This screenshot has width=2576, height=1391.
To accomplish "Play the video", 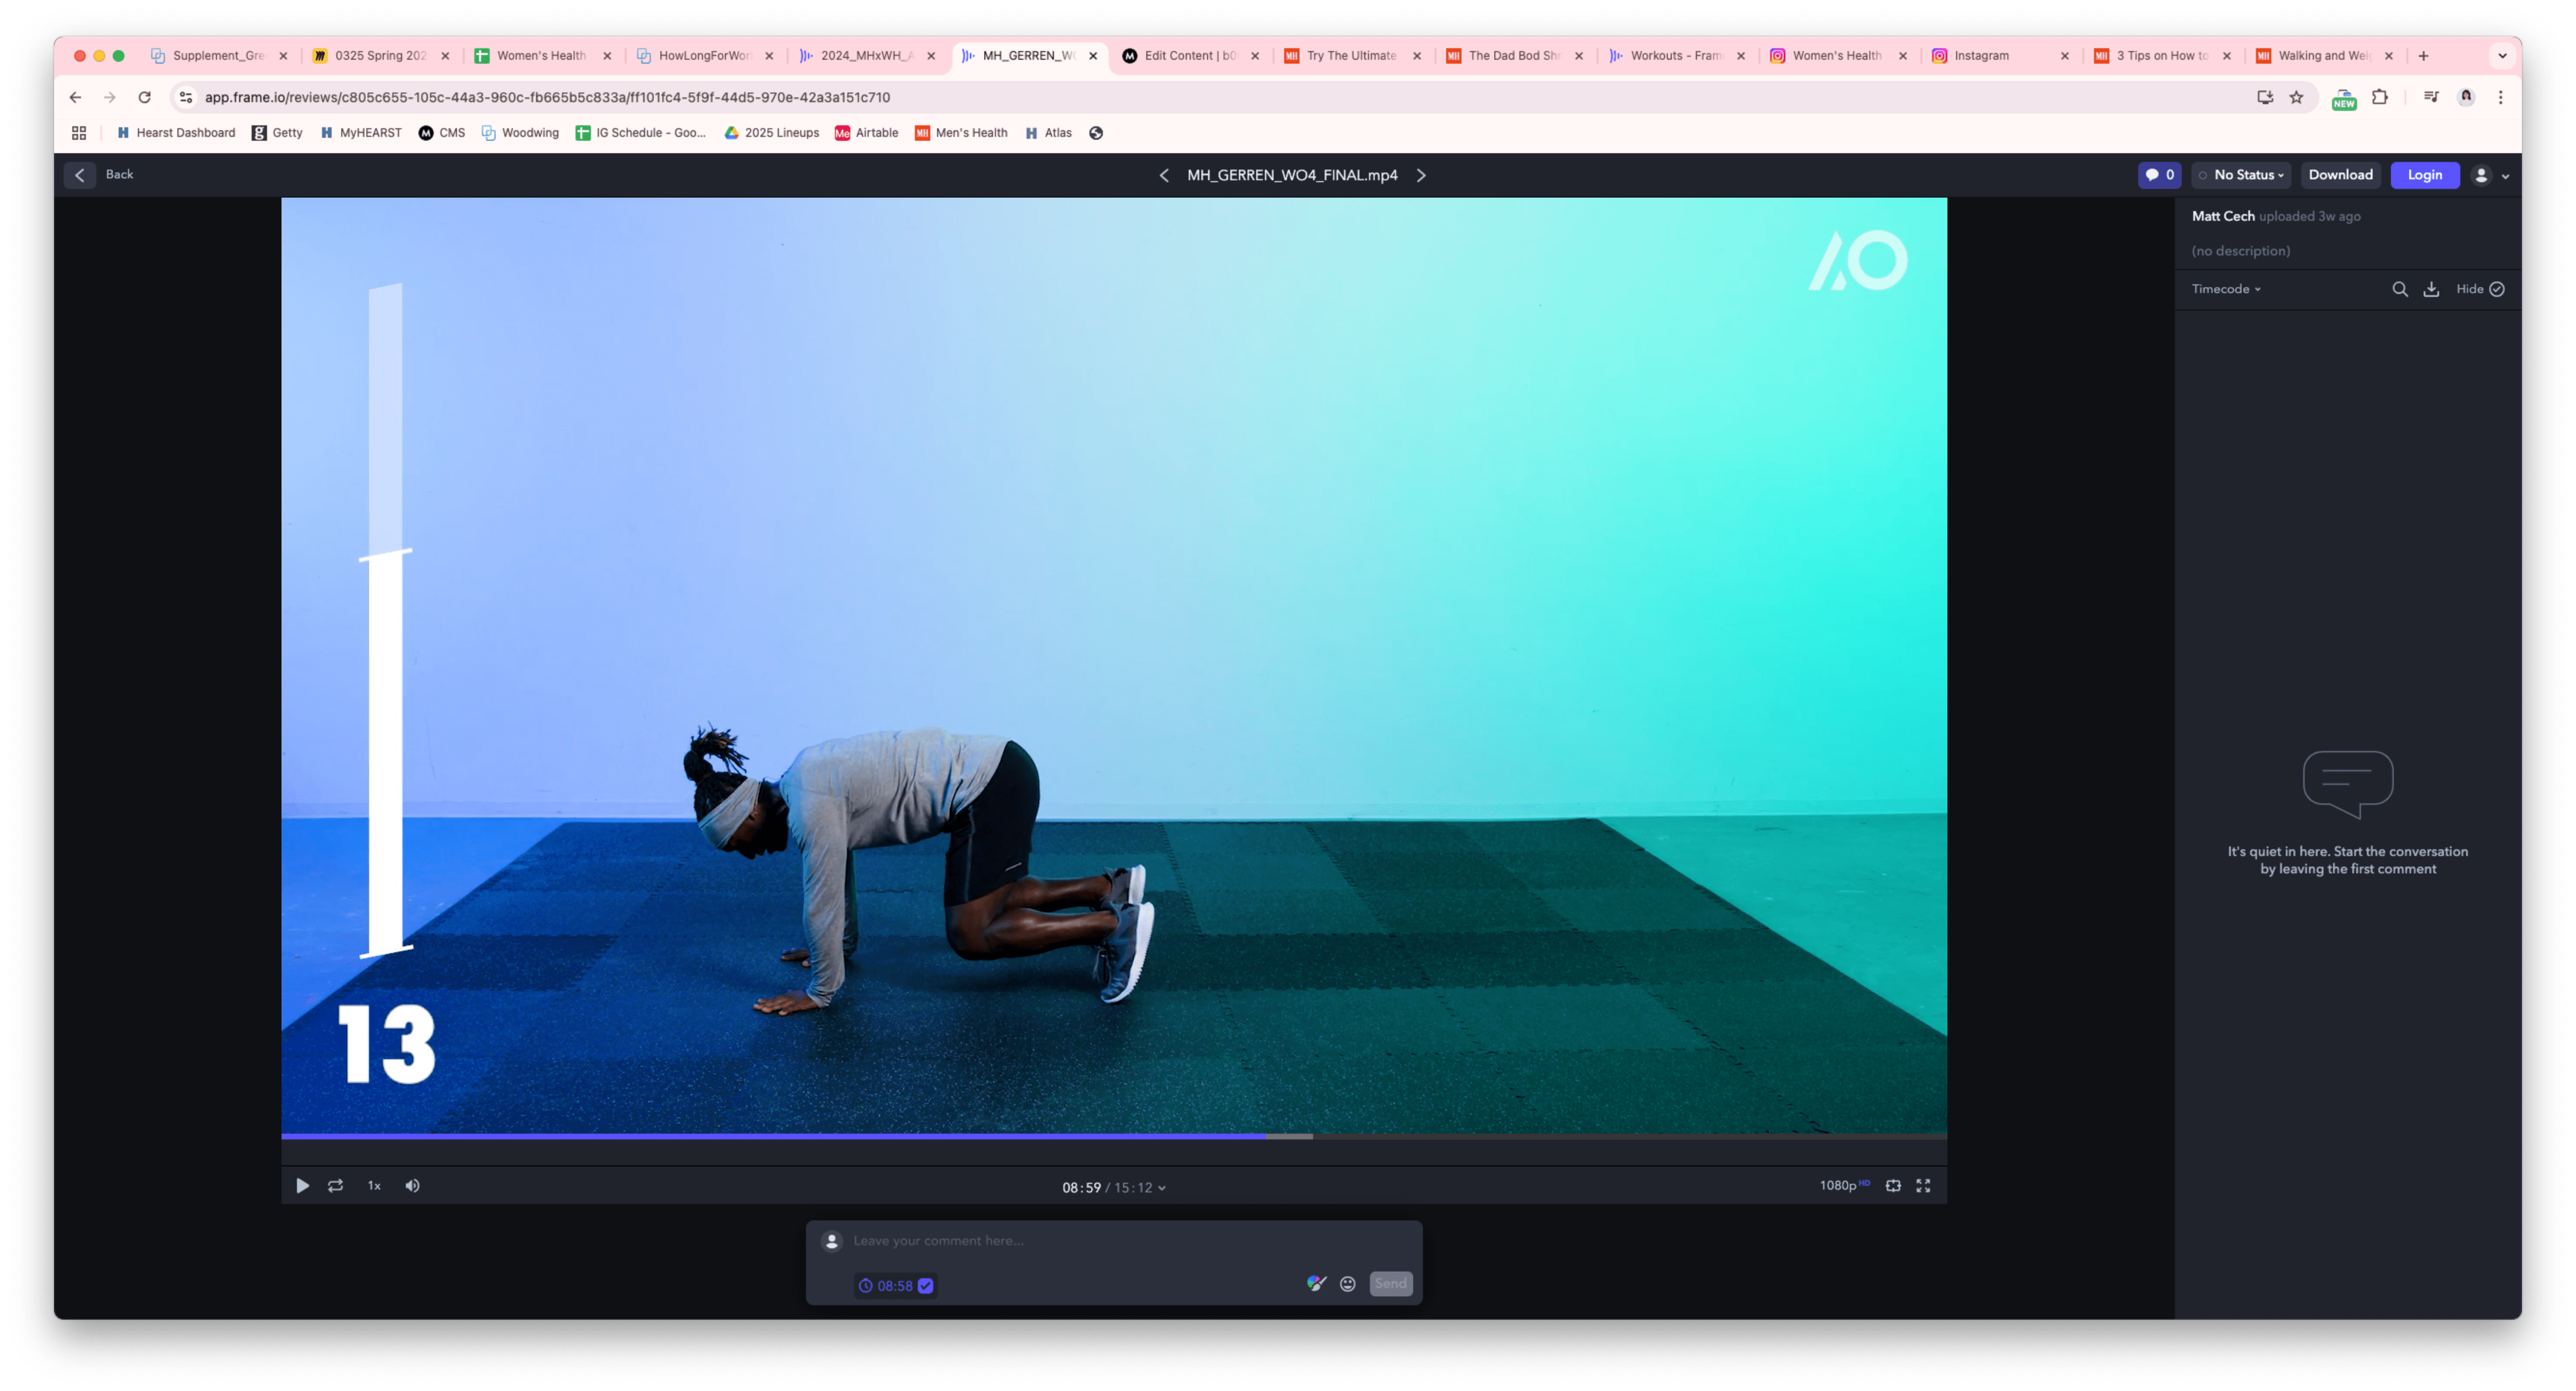I will (302, 1186).
